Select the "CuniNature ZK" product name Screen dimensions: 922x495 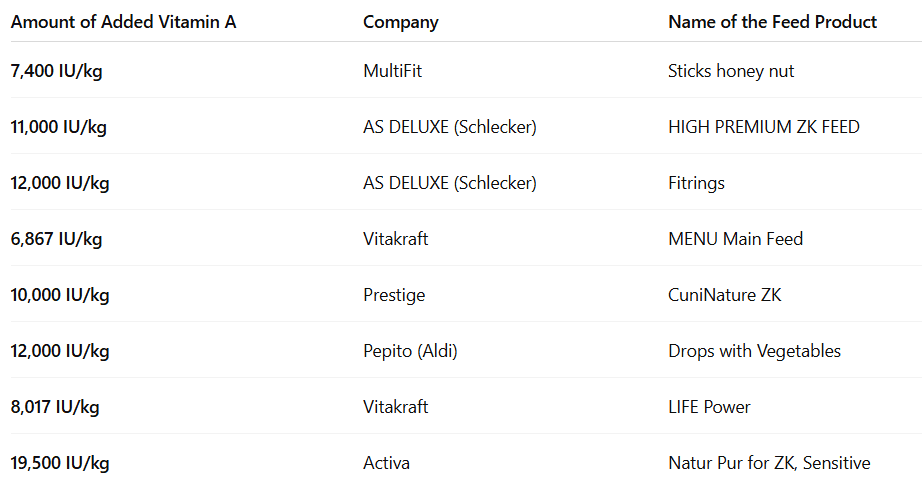tap(724, 295)
